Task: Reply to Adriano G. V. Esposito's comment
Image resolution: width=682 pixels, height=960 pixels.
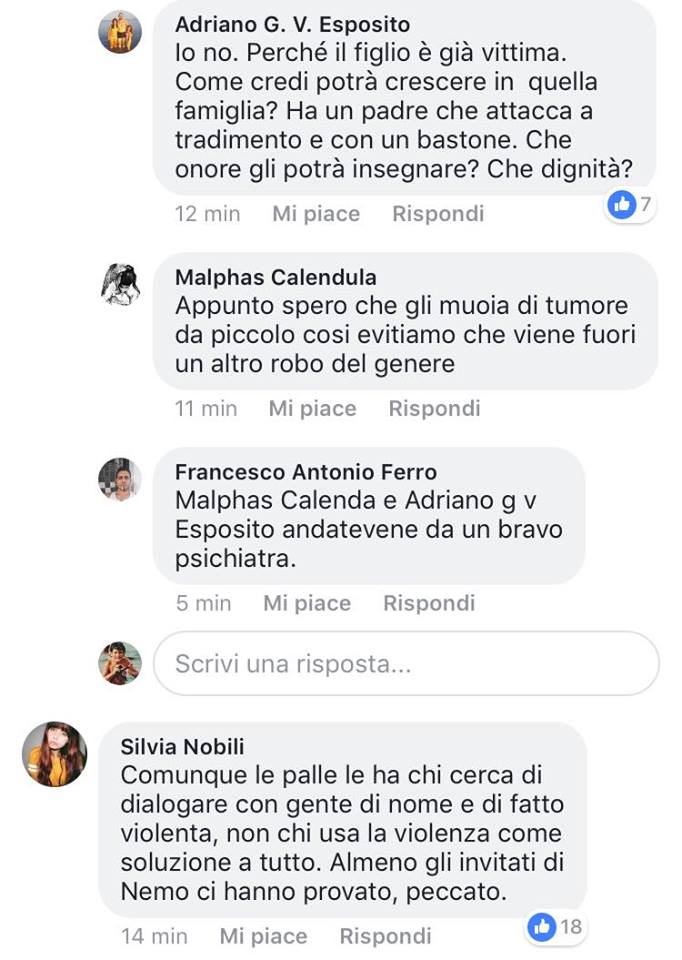Action: 438,214
